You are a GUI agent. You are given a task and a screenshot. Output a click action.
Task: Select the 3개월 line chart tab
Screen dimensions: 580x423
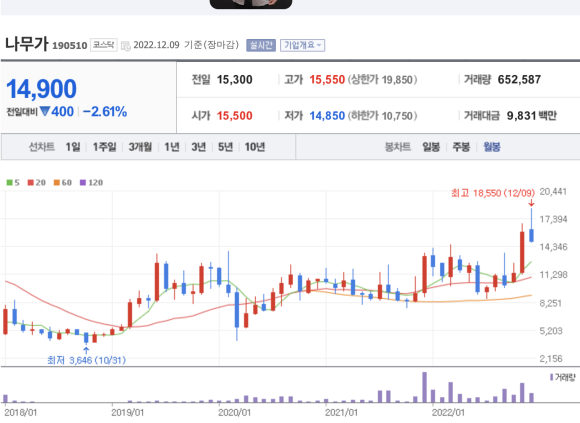(140, 147)
